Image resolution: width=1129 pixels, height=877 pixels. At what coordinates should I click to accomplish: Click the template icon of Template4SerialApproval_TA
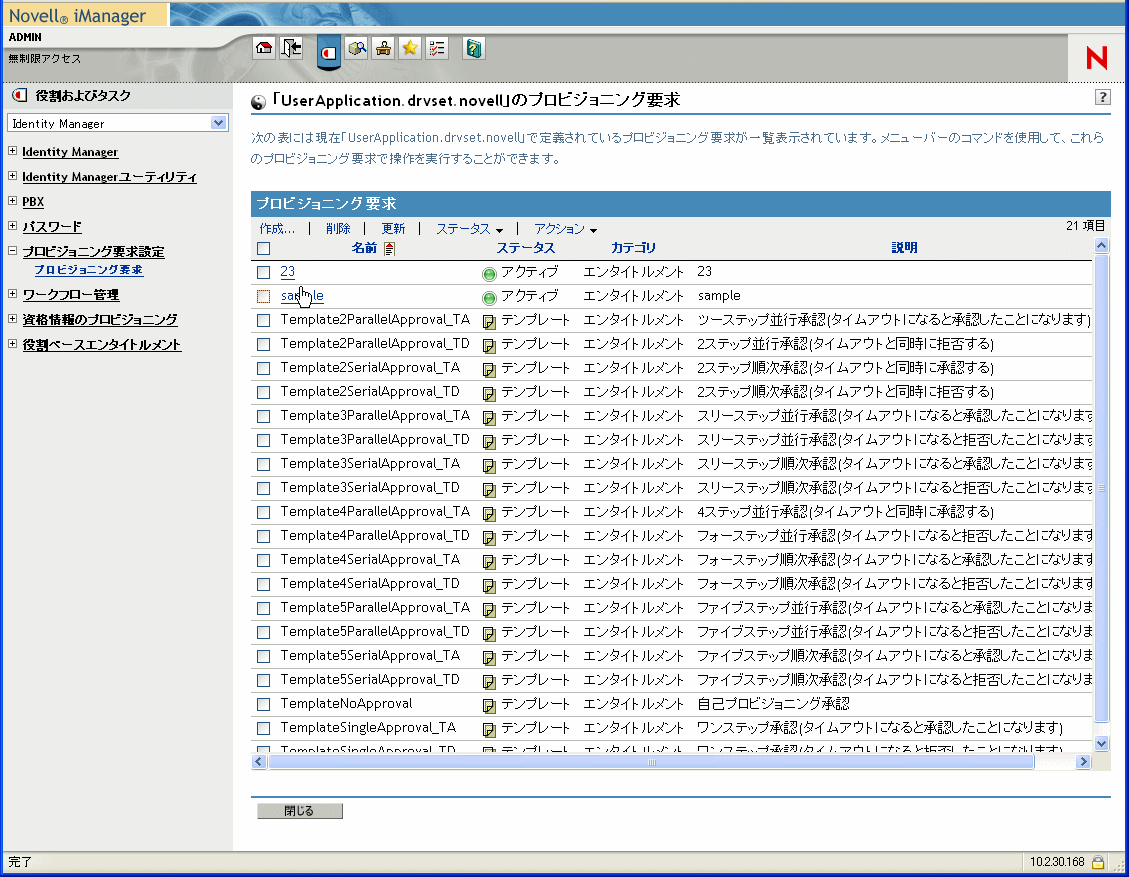click(489, 562)
